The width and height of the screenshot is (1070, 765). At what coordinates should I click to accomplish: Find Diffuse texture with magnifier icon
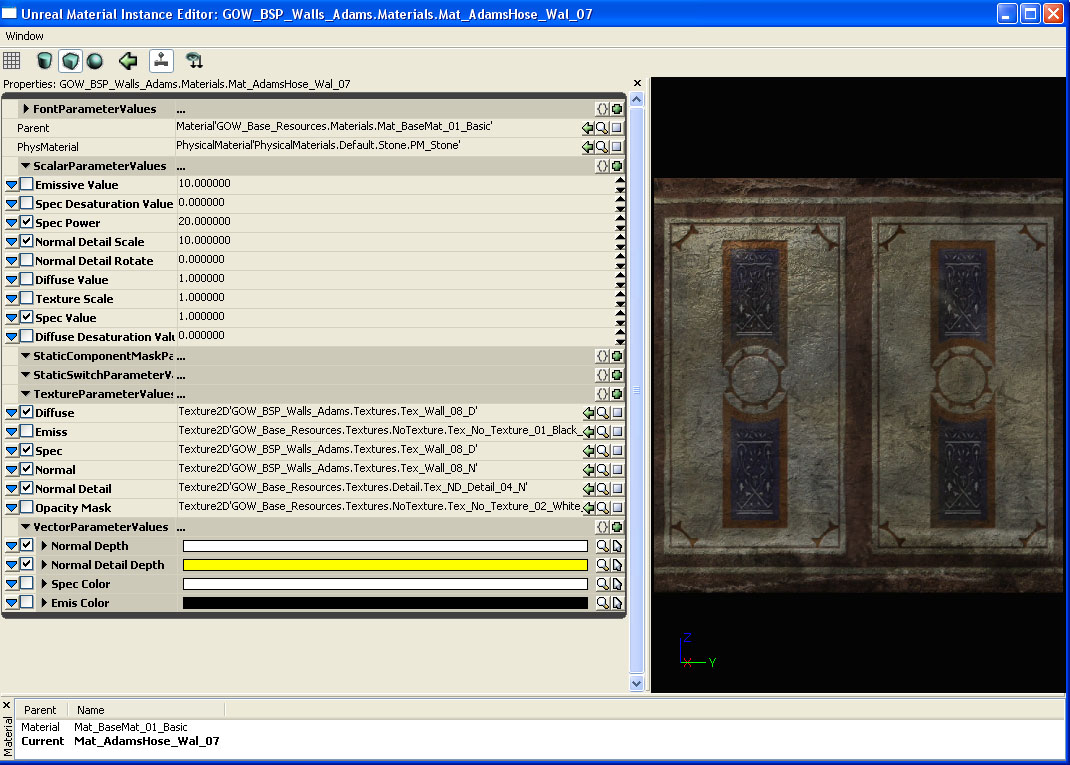click(x=603, y=413)
